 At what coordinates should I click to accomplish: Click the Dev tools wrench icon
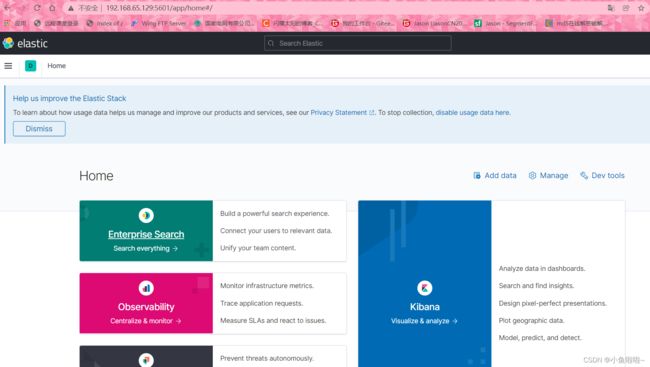(x=584, y=175)
